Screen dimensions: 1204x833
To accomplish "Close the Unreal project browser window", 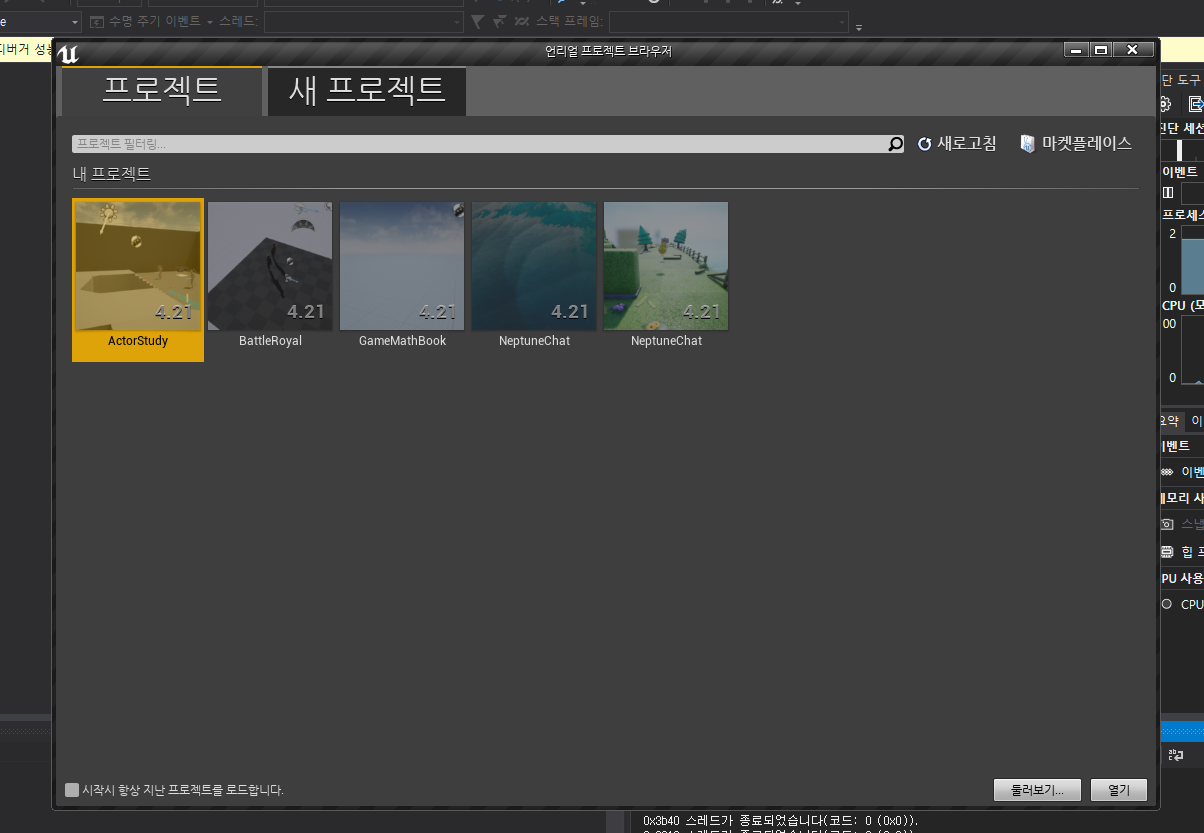I will 1132,50.
